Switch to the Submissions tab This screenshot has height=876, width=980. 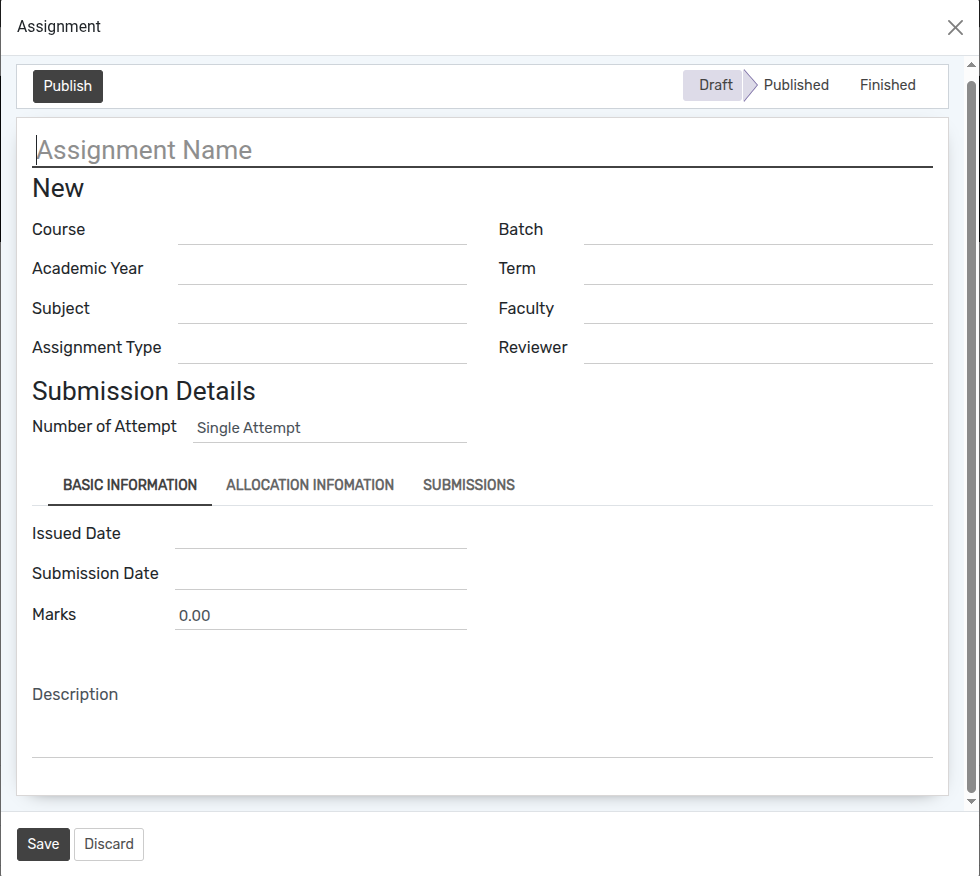pos(469,485)
